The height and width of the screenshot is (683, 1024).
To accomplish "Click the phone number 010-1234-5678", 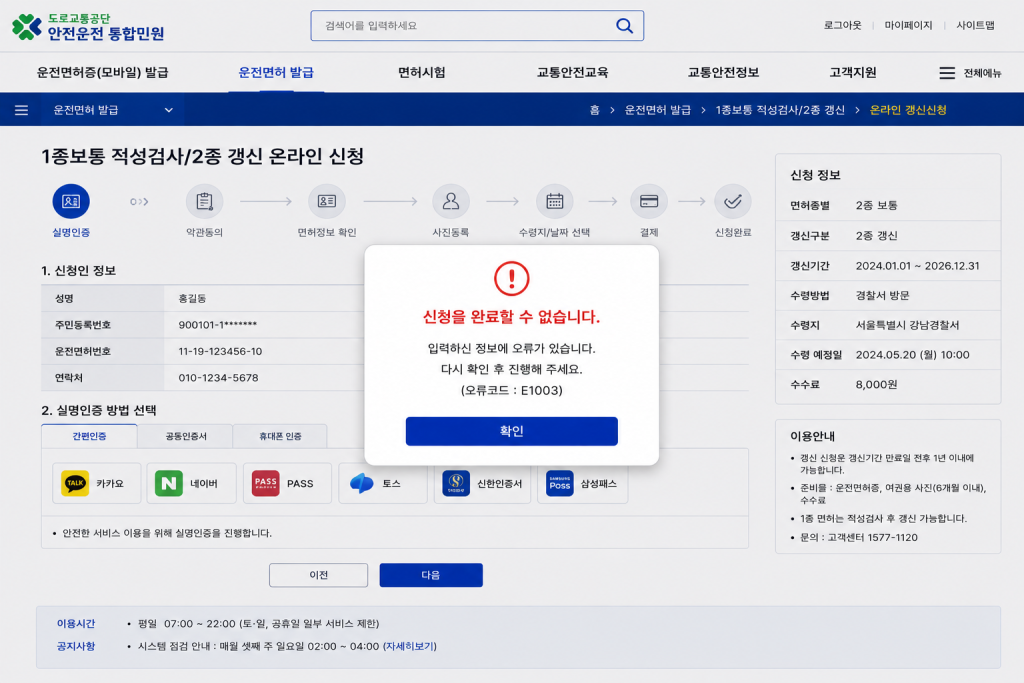I will click(x=218, y=377).
